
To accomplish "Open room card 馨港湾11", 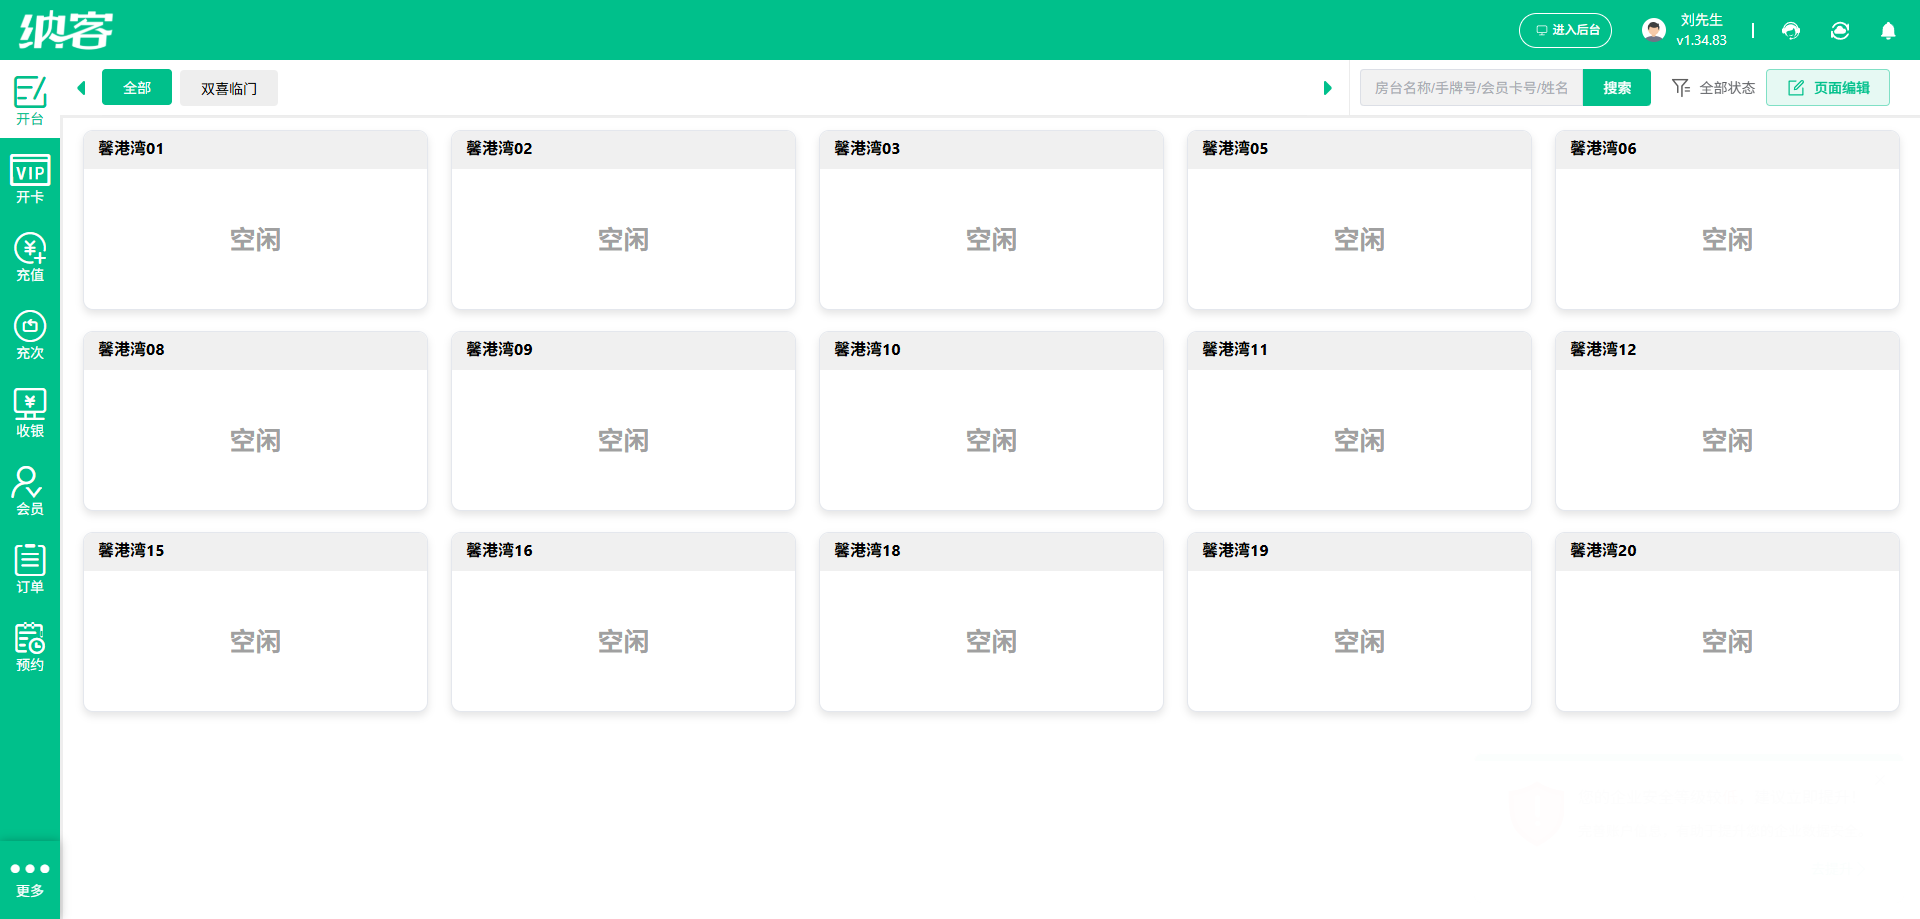I will click(1359, 421).
